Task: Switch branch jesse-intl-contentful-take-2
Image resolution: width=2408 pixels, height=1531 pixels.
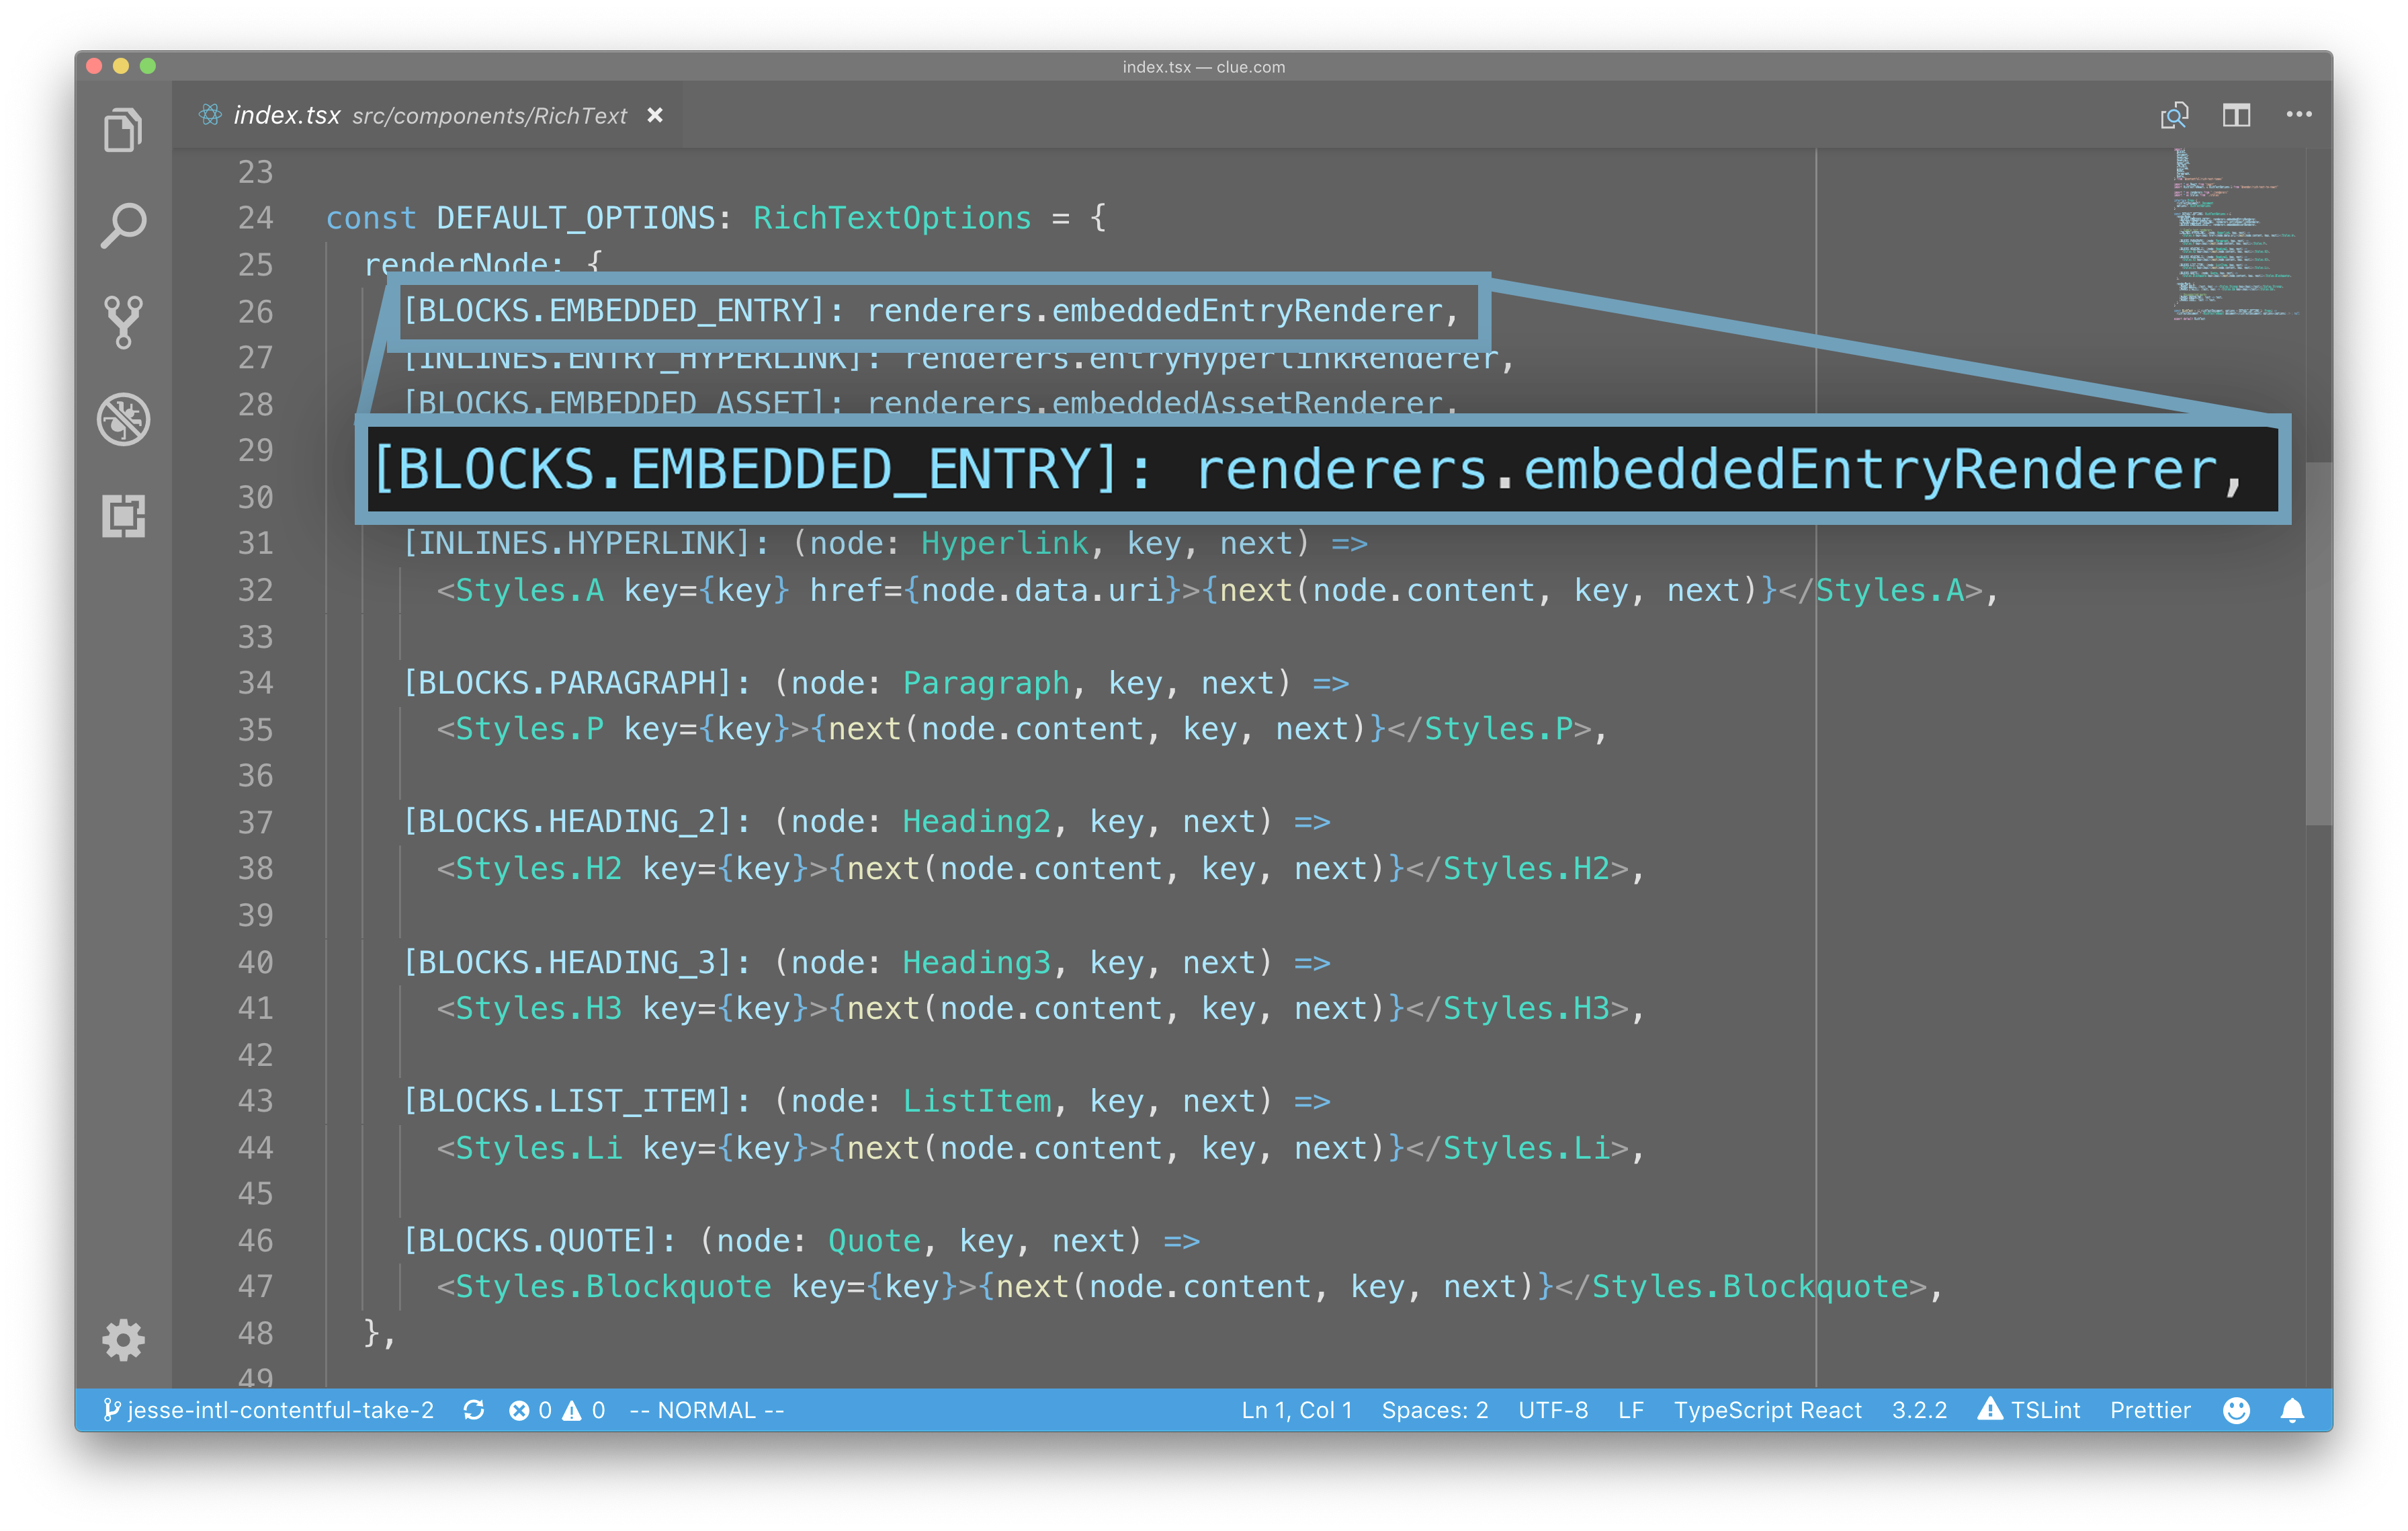Action: [x=270, y=1410]
